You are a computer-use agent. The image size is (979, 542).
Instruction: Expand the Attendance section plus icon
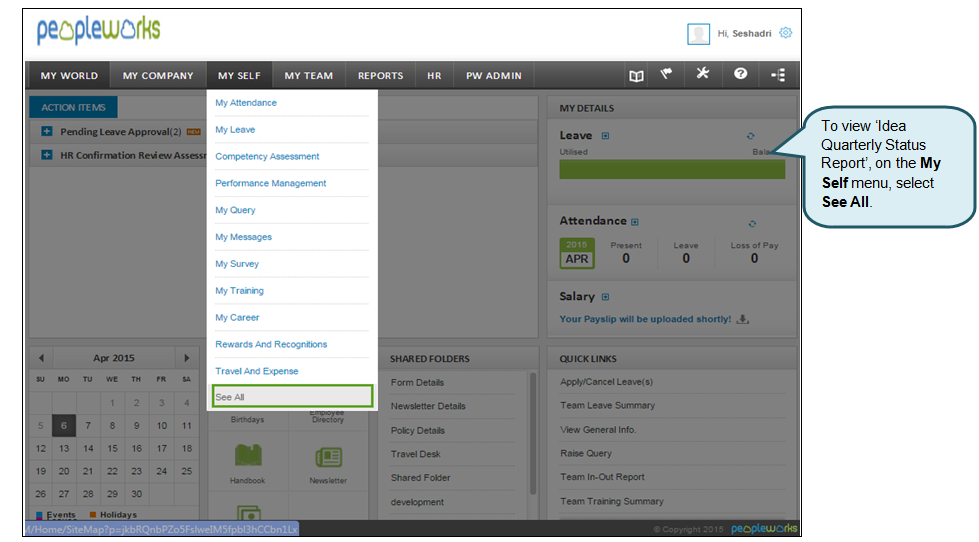pyautogui.click(x=634, y=222)
